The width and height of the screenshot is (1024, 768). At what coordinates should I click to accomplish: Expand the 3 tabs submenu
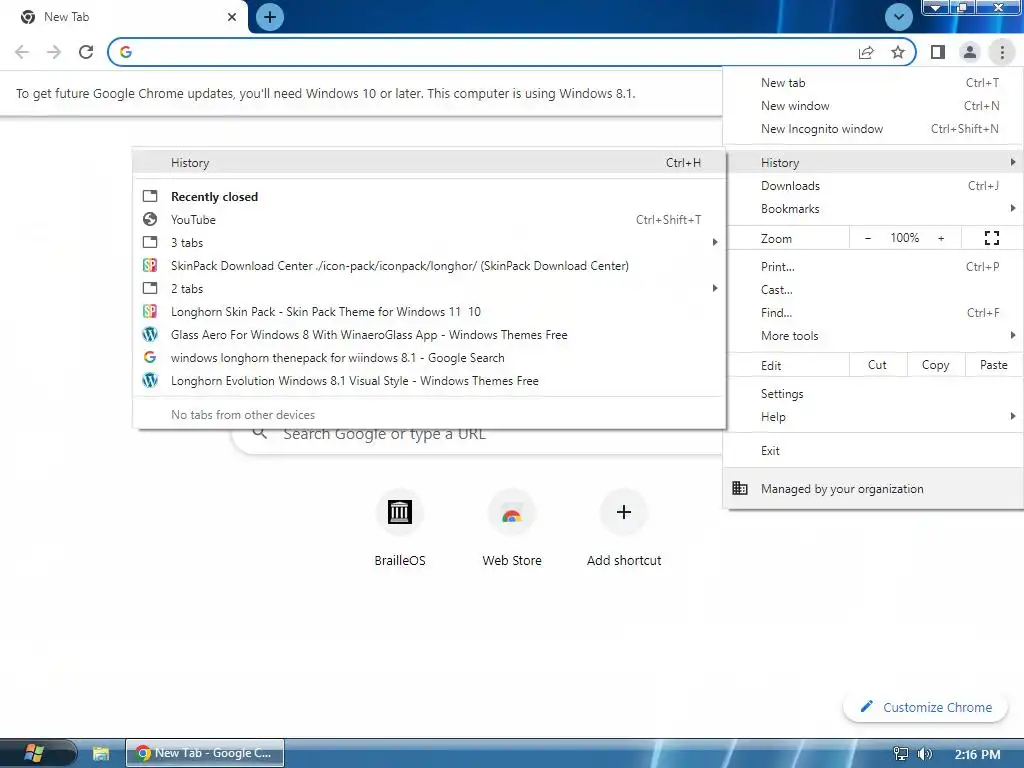429,242
